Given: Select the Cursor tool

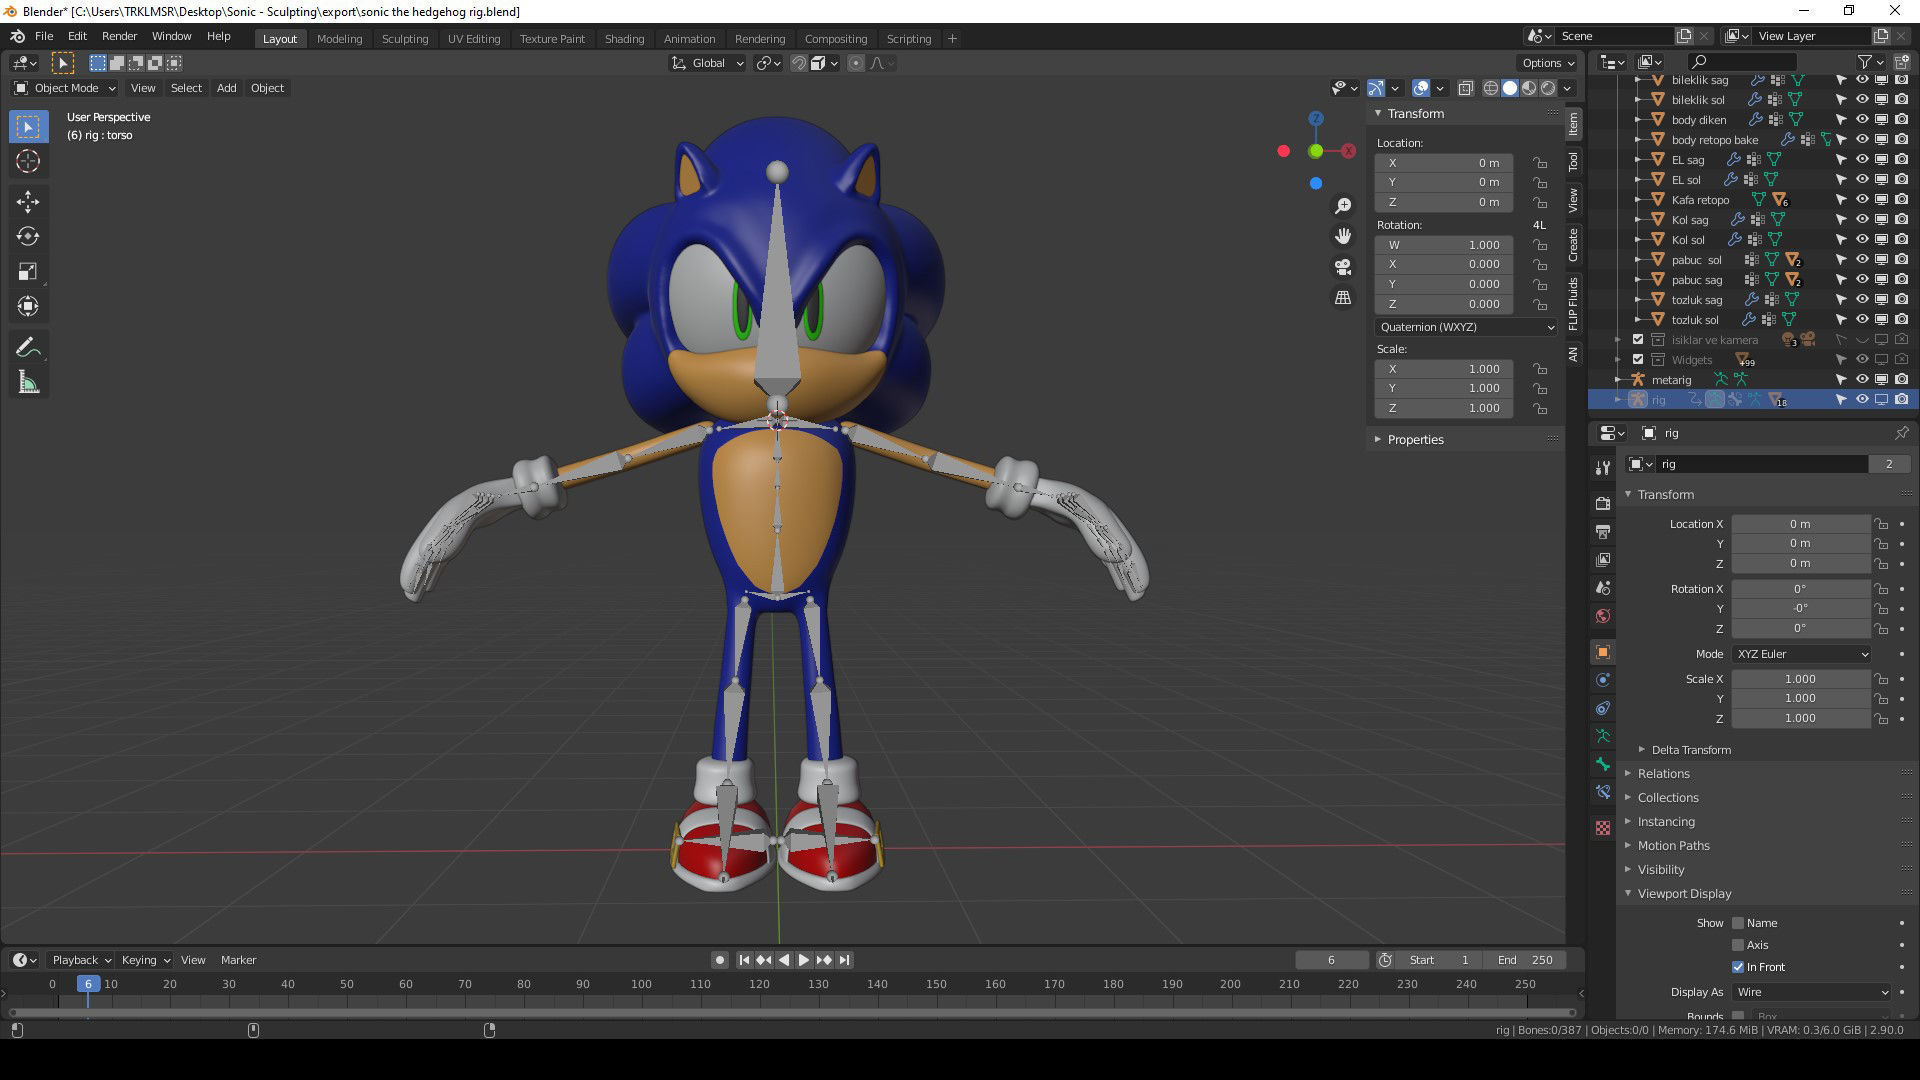Looking at the screenshot, I should tap(28, 161).
